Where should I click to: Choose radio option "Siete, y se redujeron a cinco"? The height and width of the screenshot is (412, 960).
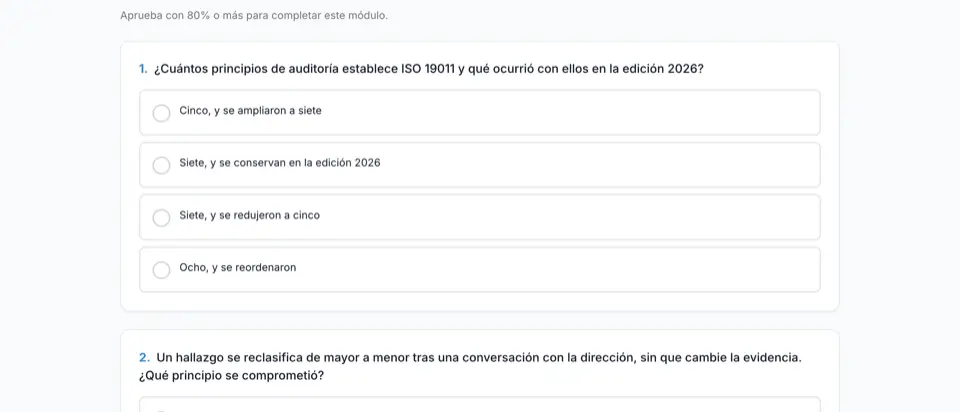coord(161,218)
